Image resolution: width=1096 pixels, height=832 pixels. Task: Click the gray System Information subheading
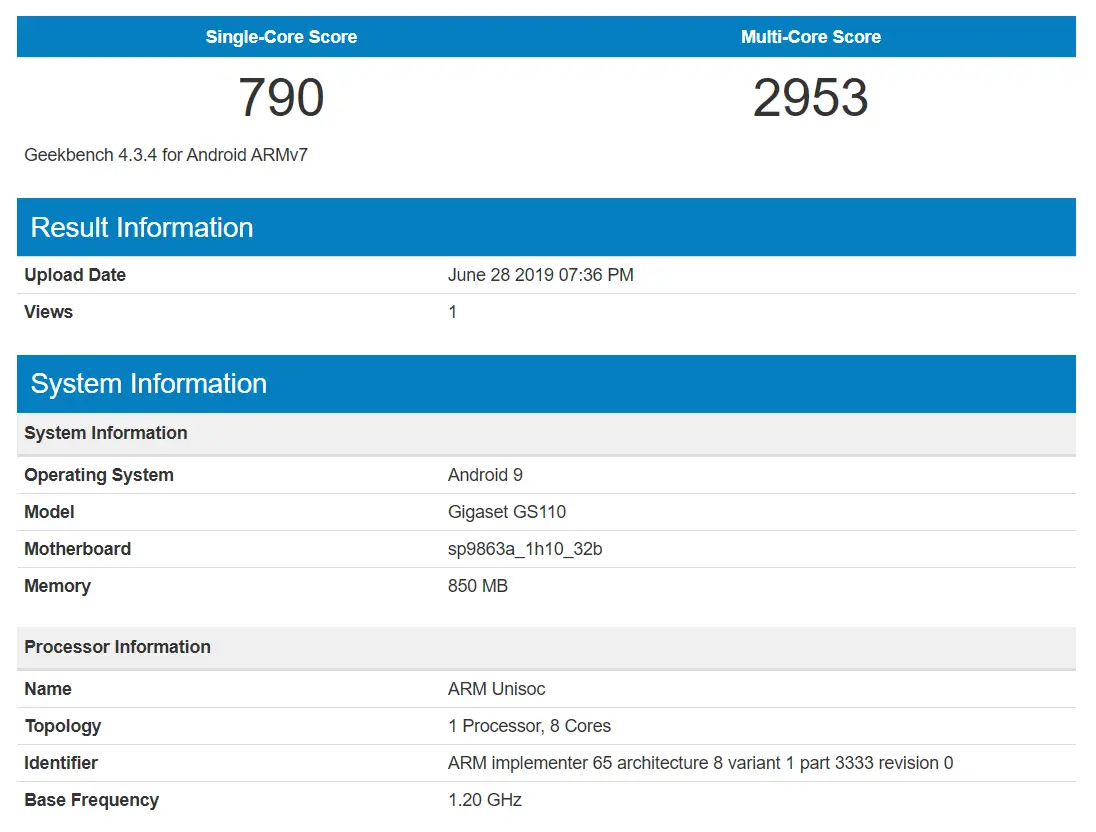click(106, 433)
